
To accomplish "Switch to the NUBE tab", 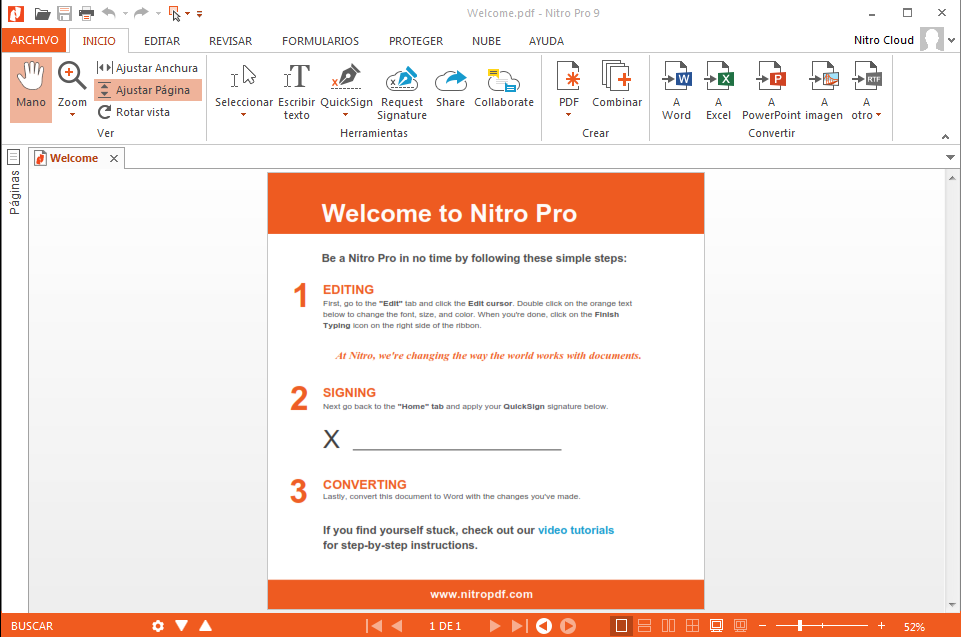I will 486,41.
